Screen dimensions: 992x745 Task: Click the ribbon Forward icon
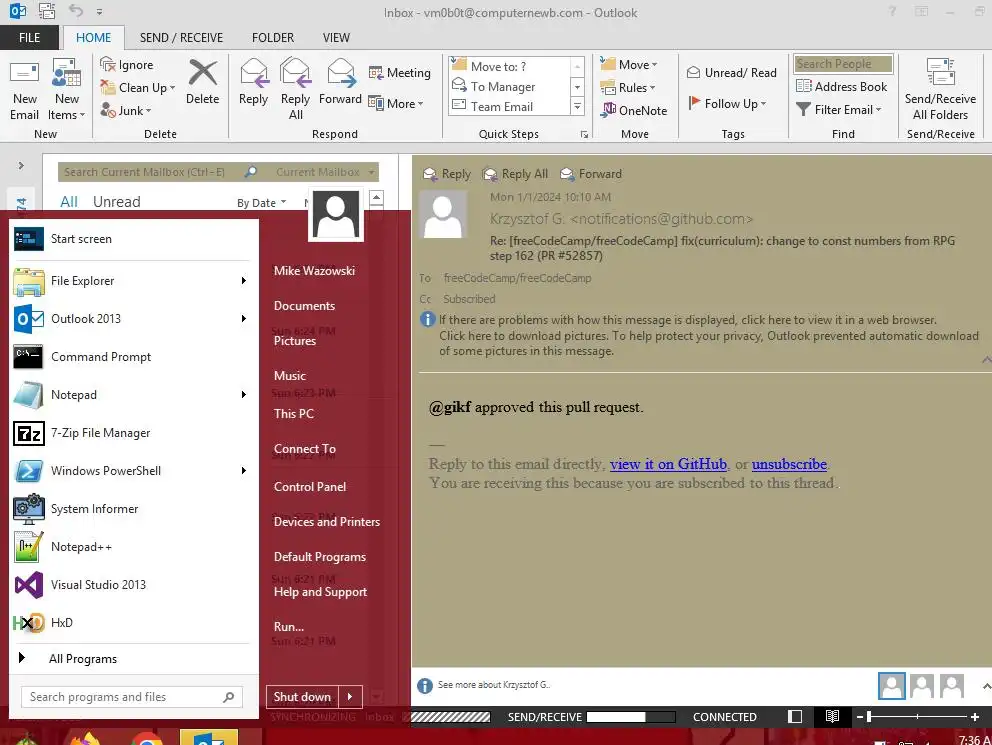(340, 82)
